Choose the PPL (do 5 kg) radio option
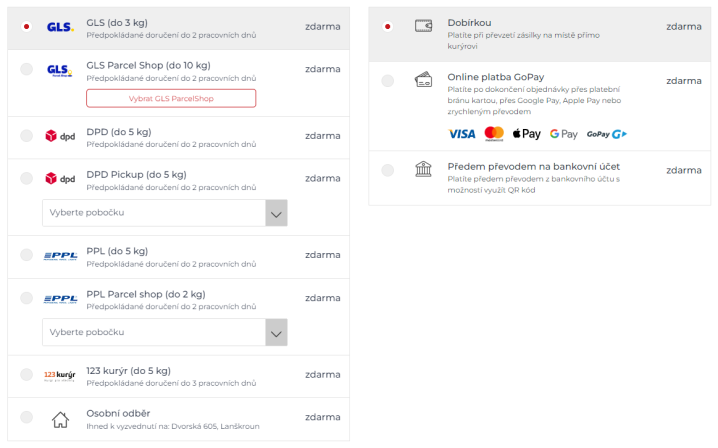The height and width of the screenshot is (448, 718). (x=27, y=255)
